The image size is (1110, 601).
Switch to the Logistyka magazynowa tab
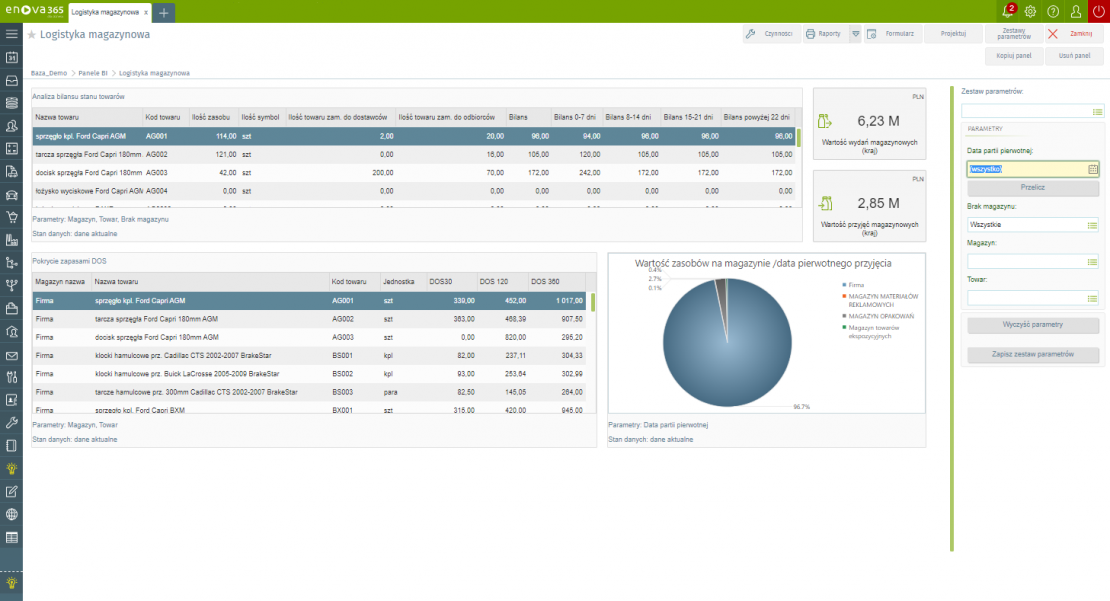pyautogui.click(x=104, y=11)
